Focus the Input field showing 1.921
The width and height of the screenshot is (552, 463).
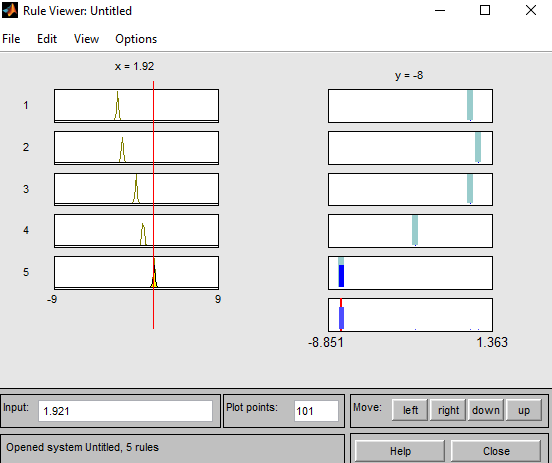(125, 411)
